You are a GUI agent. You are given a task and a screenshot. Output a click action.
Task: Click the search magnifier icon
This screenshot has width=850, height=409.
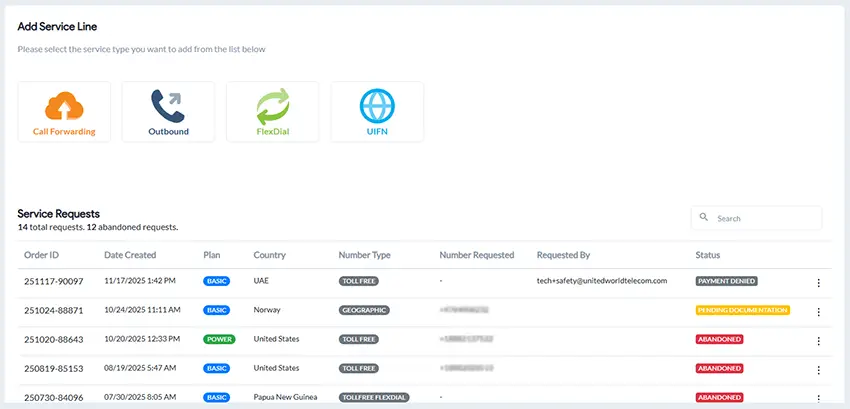(704, 217)
